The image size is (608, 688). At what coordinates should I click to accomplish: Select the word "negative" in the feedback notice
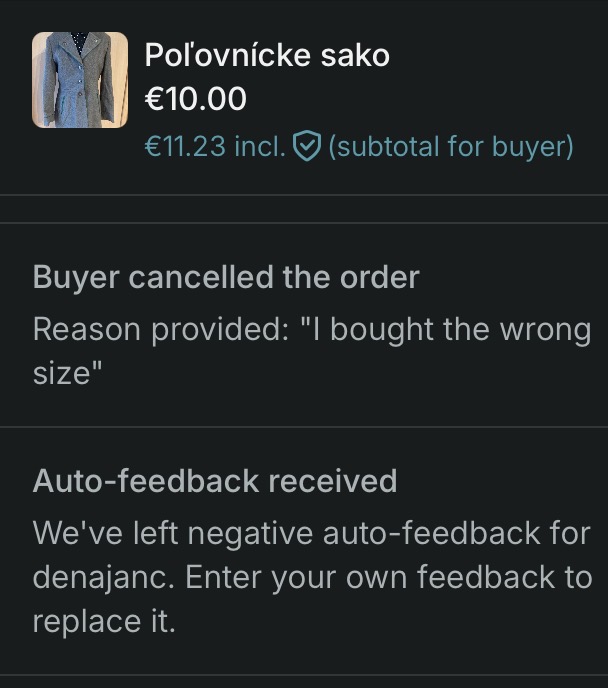(x=250, y=534)
